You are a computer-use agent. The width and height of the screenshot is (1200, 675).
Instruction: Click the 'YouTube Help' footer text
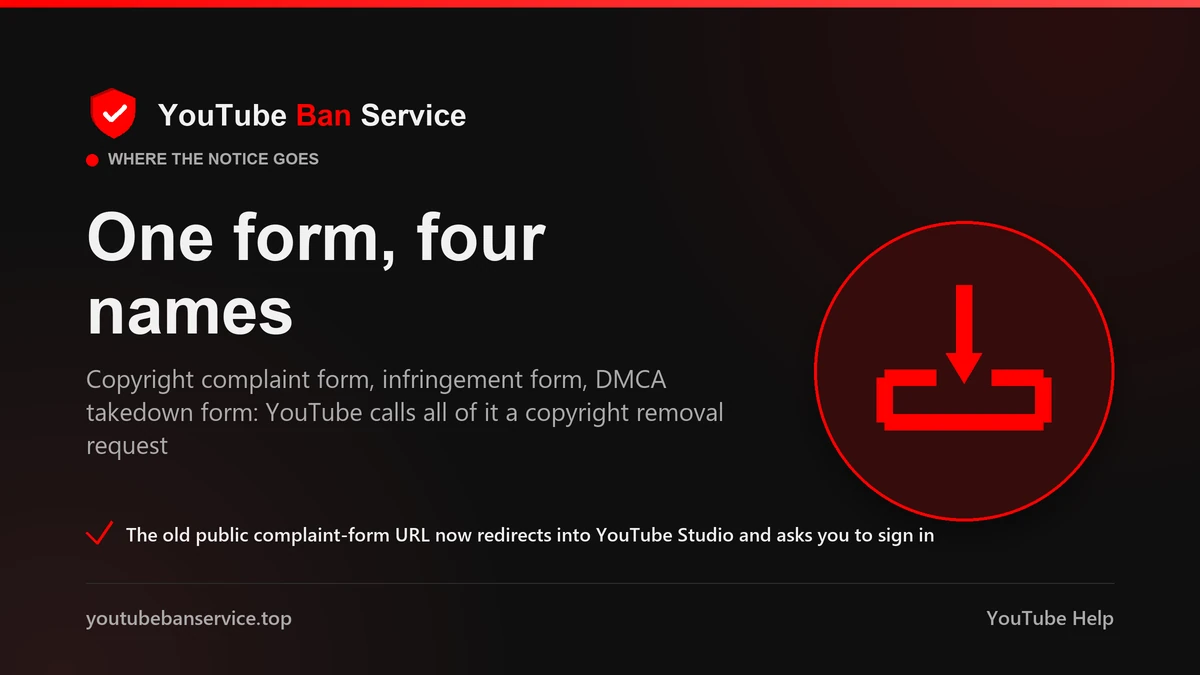[x=1049, y=618]
